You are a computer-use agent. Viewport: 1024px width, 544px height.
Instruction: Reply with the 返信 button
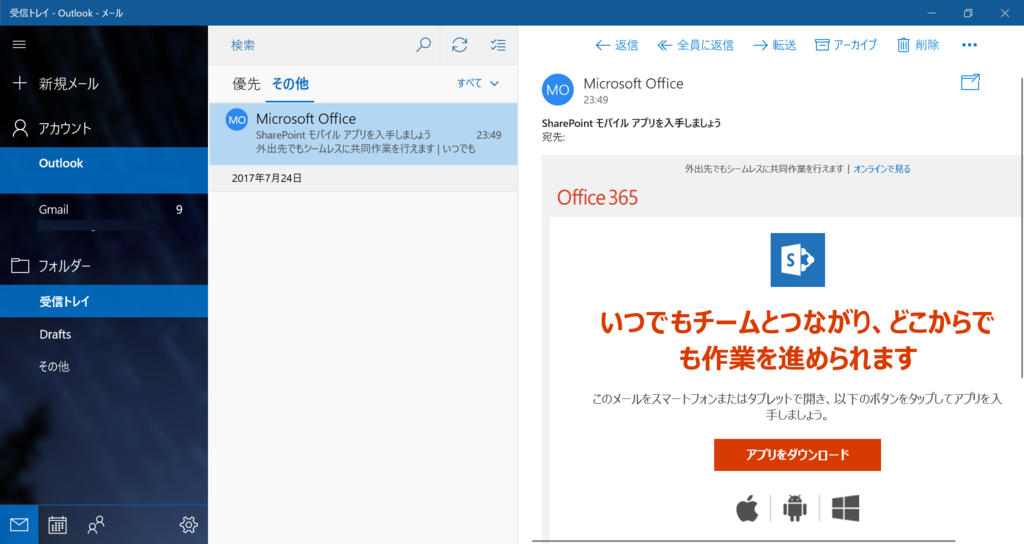(616, 45)
